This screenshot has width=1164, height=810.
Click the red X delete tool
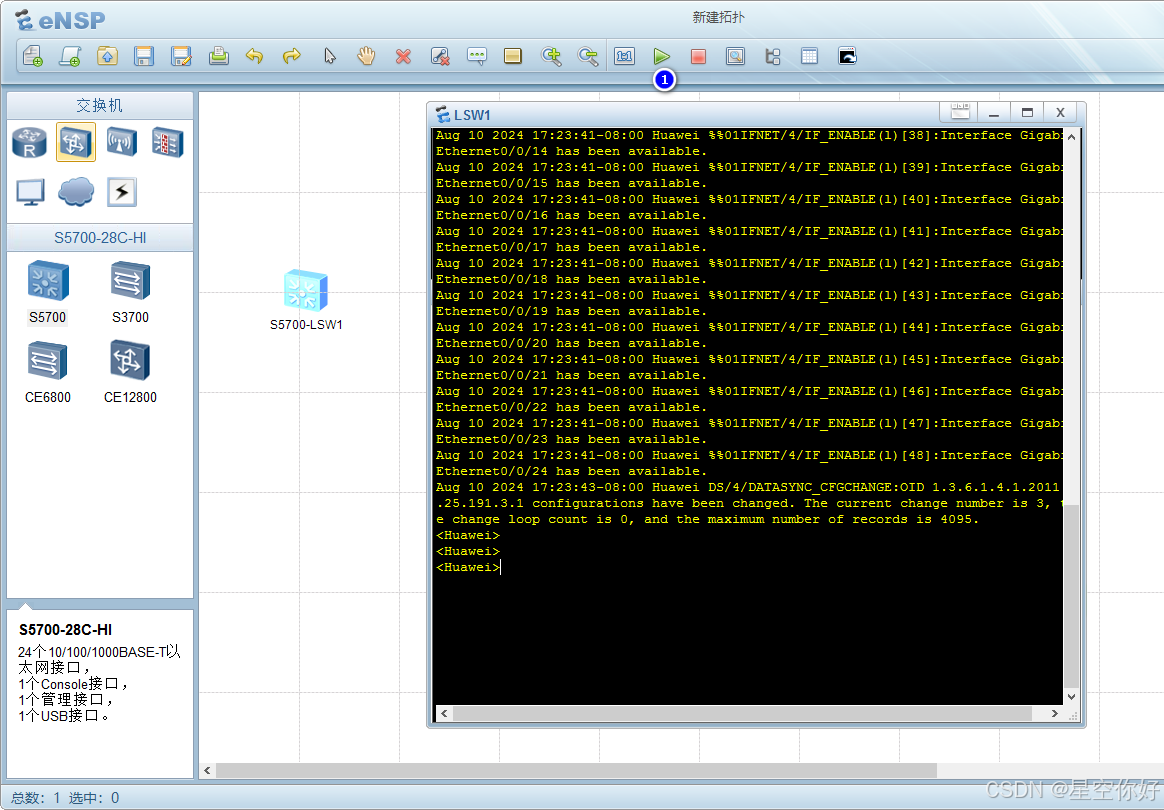(403, 56)
